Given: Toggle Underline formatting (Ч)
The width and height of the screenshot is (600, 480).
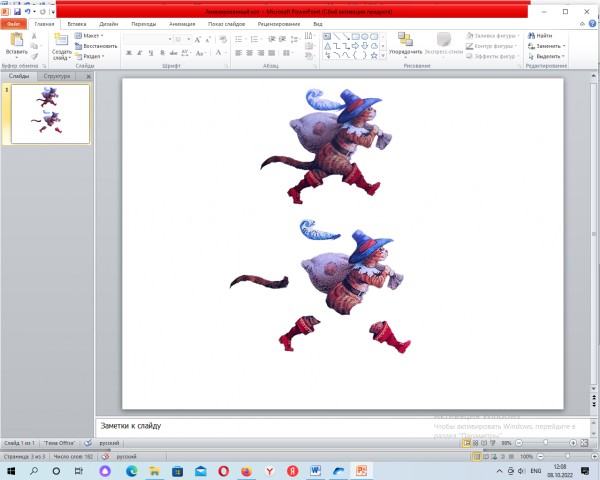Looking at the screenshot, I should [x=151, y=53].
